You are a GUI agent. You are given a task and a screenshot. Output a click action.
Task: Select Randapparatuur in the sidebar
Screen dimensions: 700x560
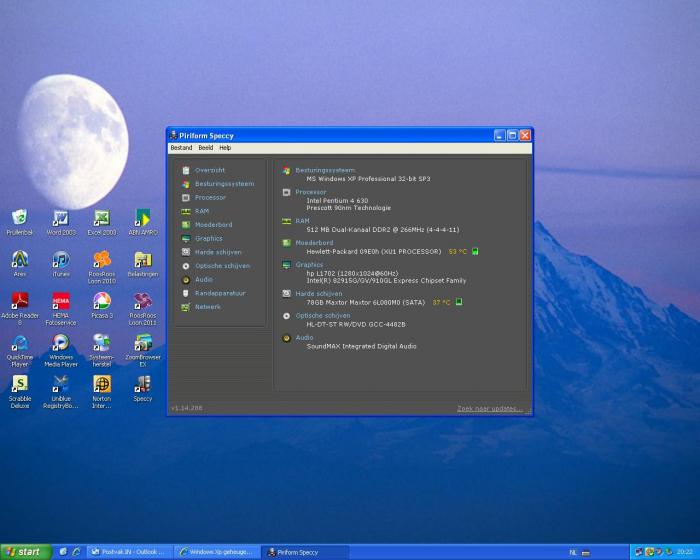click(x=213, y=293)
